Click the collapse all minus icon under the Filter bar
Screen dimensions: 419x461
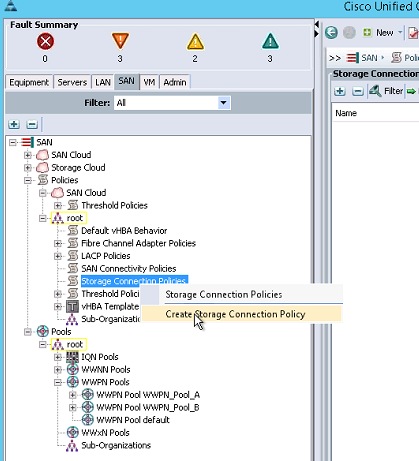tap(32, 124)
